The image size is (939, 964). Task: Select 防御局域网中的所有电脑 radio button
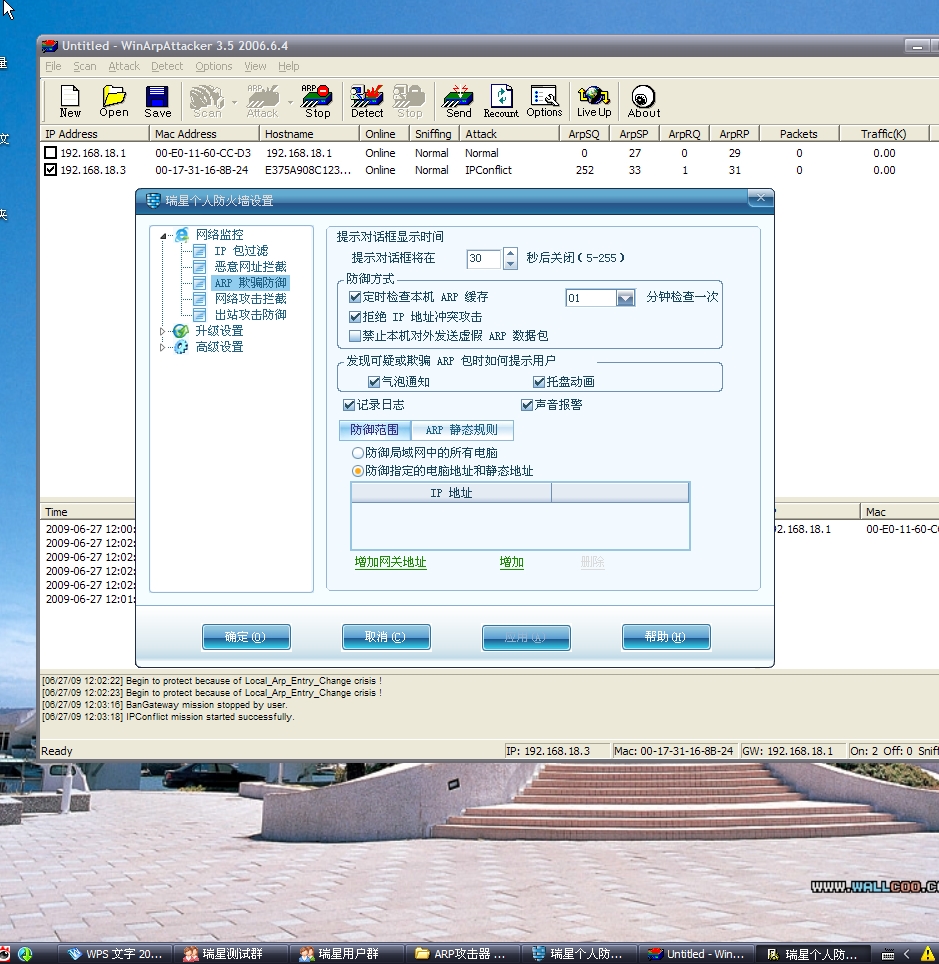358,453
